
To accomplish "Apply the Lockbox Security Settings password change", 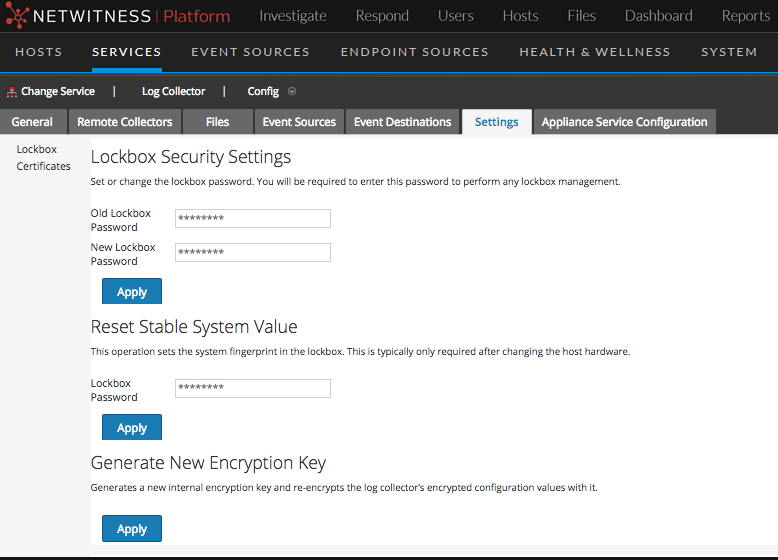I will click(x=132, y=292).
